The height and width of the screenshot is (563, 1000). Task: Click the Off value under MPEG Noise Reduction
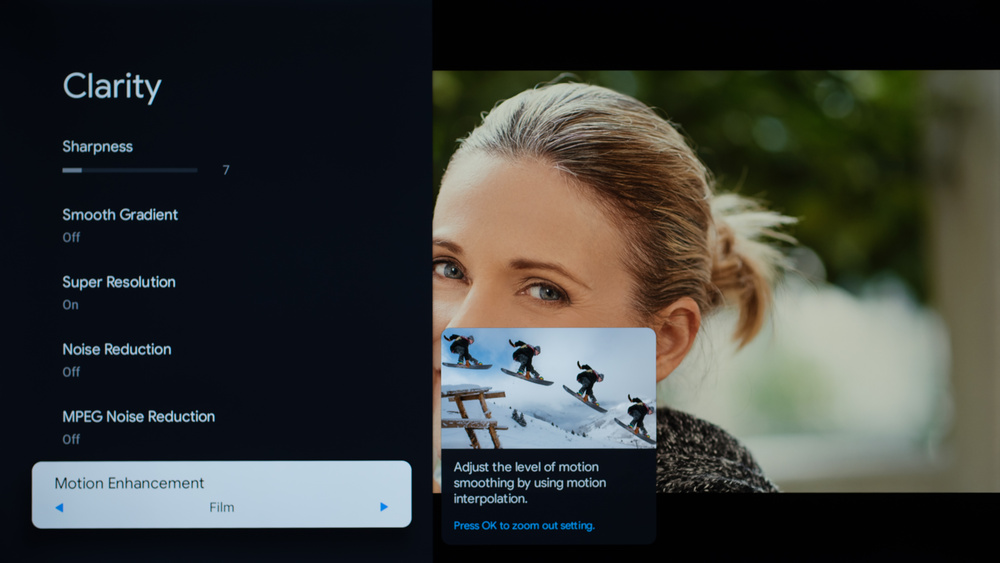[x=71, y=439]
